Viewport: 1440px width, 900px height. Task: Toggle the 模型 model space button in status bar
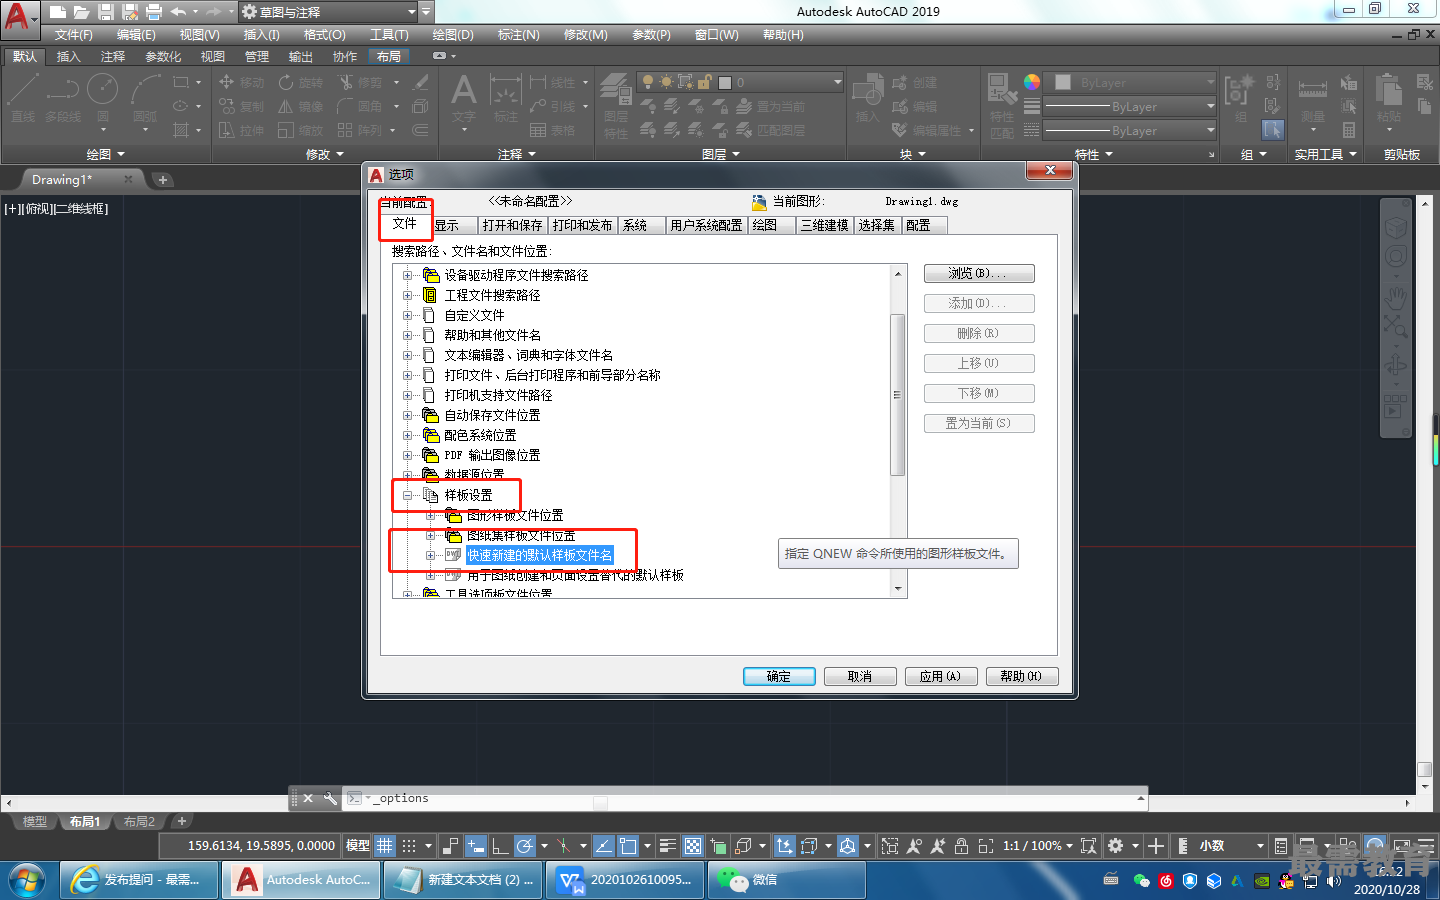click(x=358, y=846)
